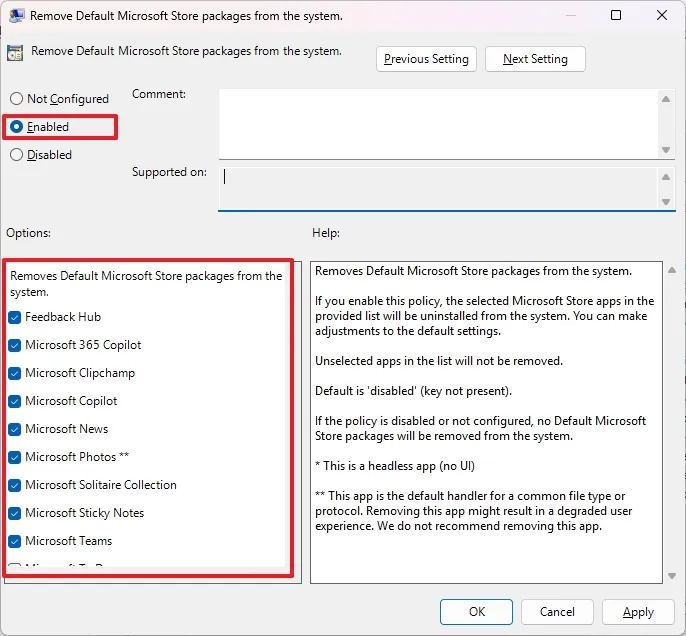Deselect the Microsoft Copilot checkbox
Image resolution: width=686 pixels, height=636 pixels.
click(14, 401)
